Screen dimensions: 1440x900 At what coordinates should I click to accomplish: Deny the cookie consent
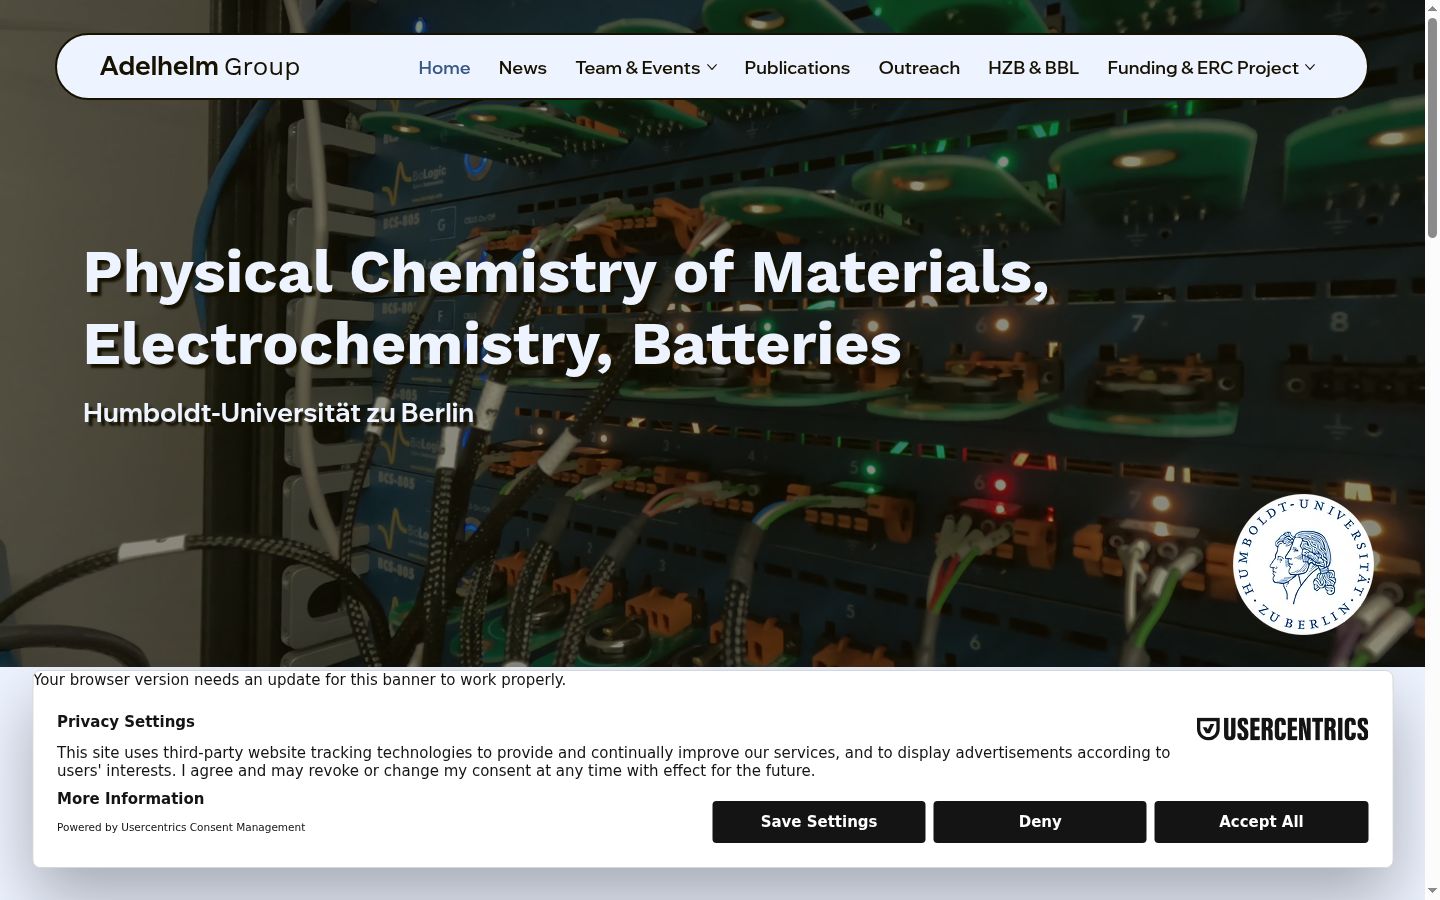tap(1040, 822)
